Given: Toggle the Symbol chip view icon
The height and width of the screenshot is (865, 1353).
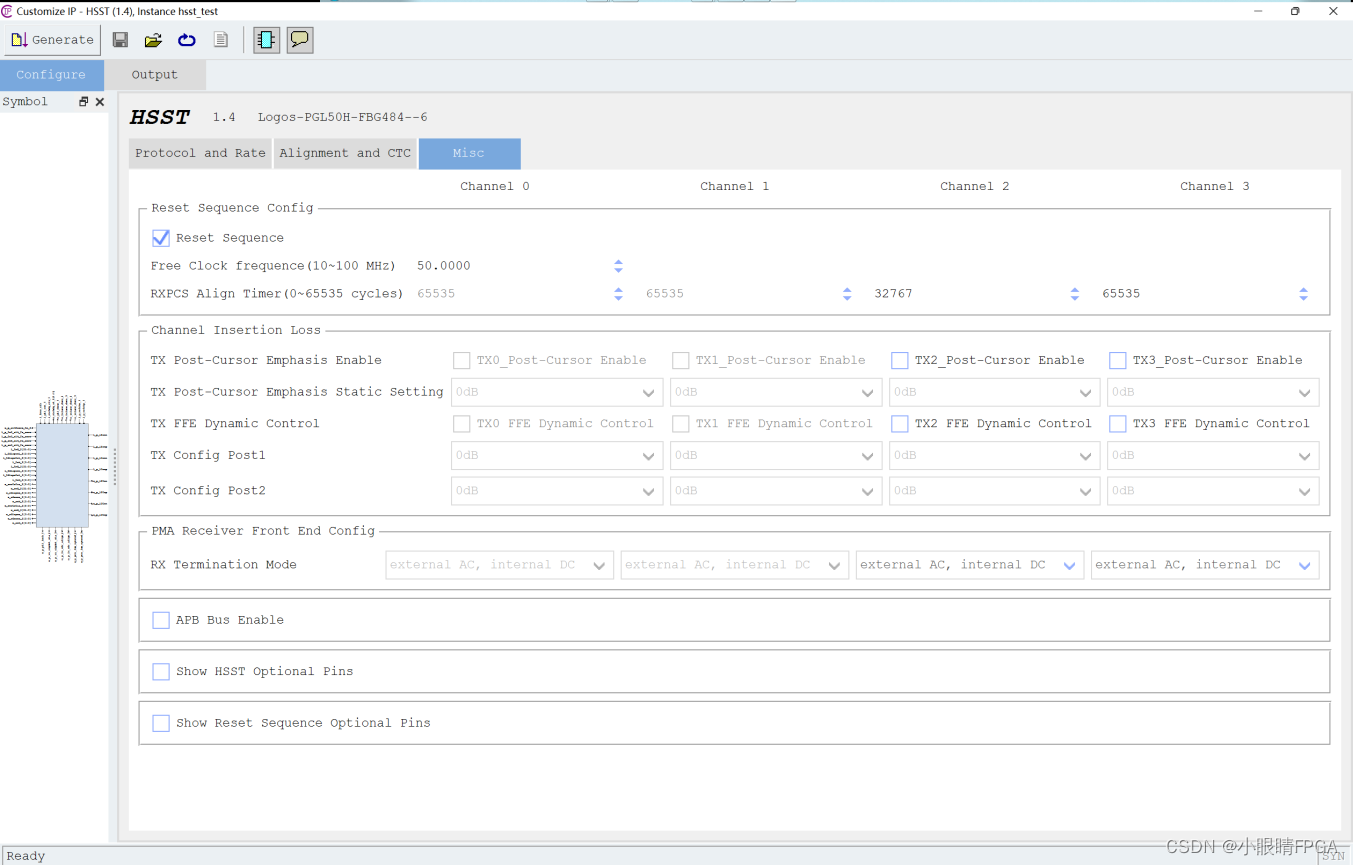Looking at the screenshot, I should point(266,40).
